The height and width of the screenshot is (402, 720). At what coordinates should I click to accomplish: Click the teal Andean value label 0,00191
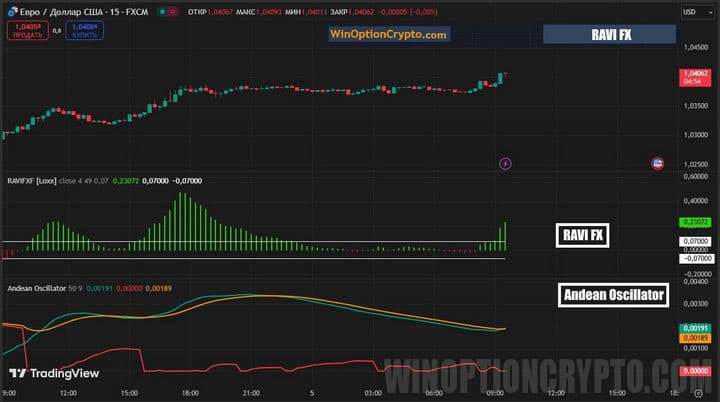[693, 328]
